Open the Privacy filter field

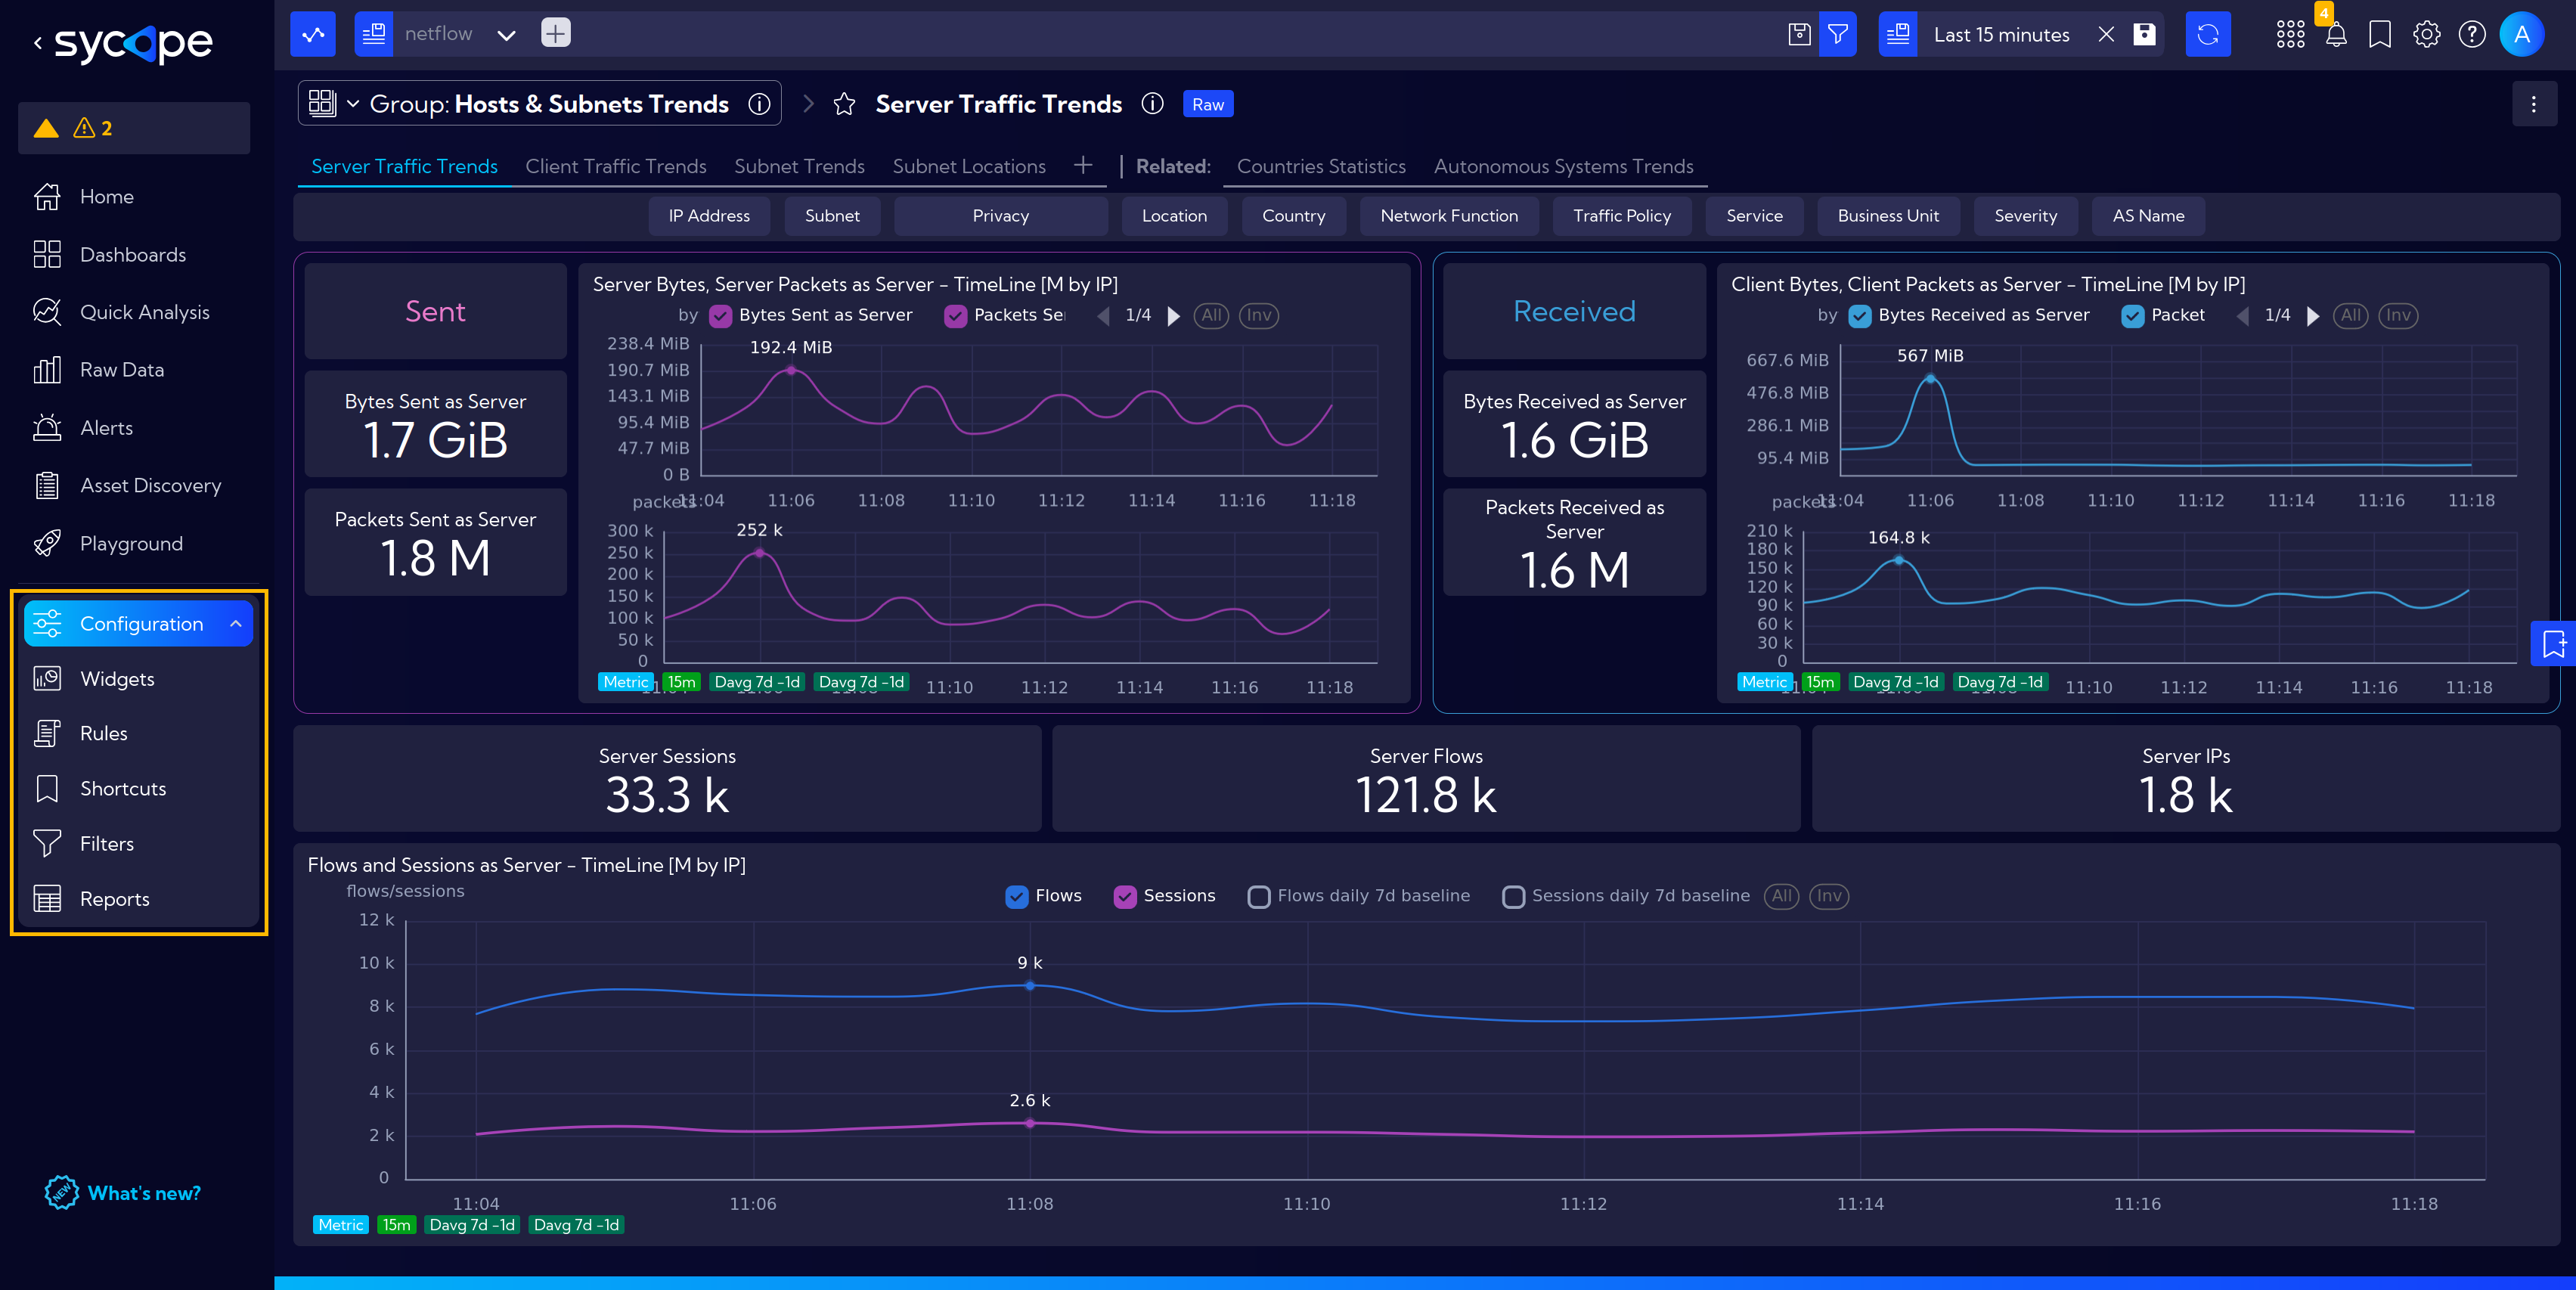click(x=1000, y=216)
